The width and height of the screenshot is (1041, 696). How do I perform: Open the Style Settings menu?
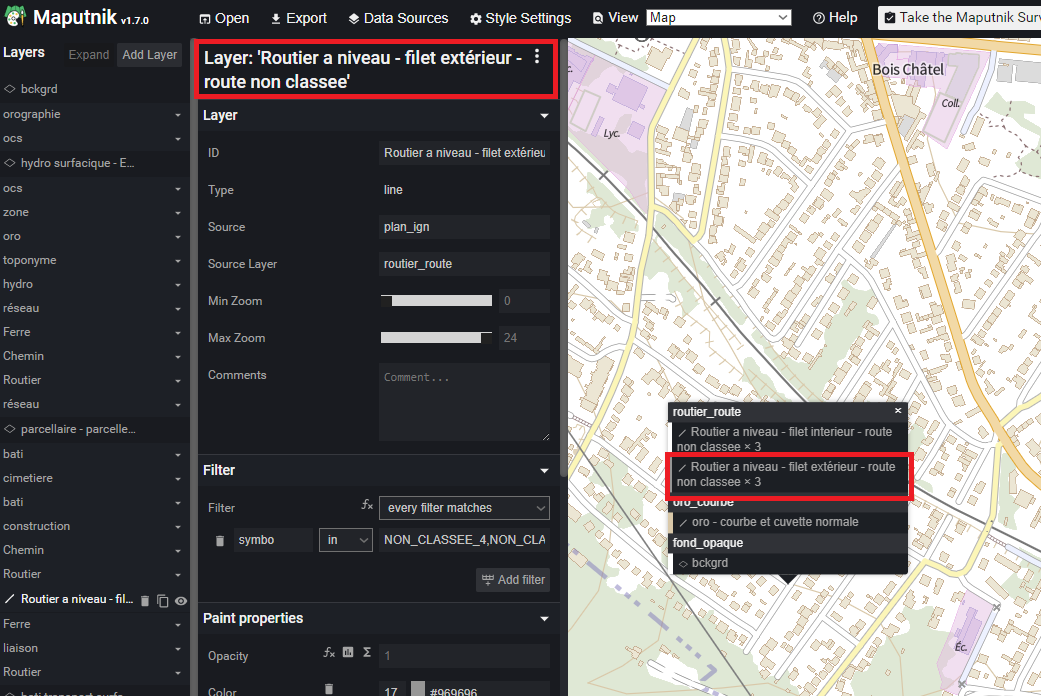click(x=520, y=18)
